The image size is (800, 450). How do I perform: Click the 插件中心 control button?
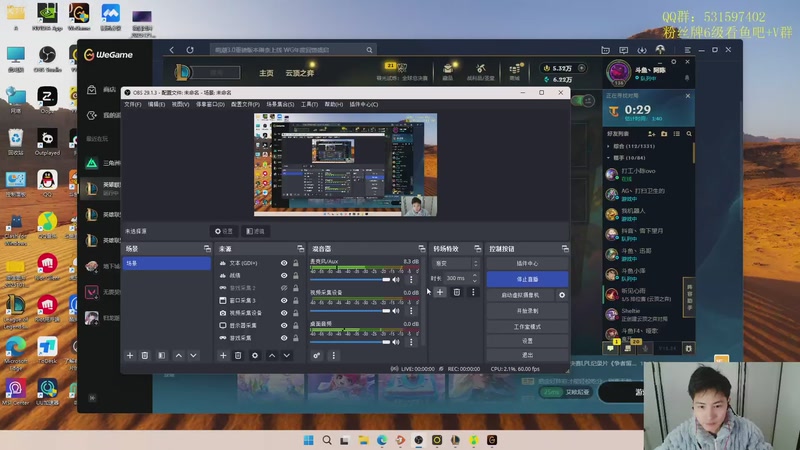tap(527, 263)
